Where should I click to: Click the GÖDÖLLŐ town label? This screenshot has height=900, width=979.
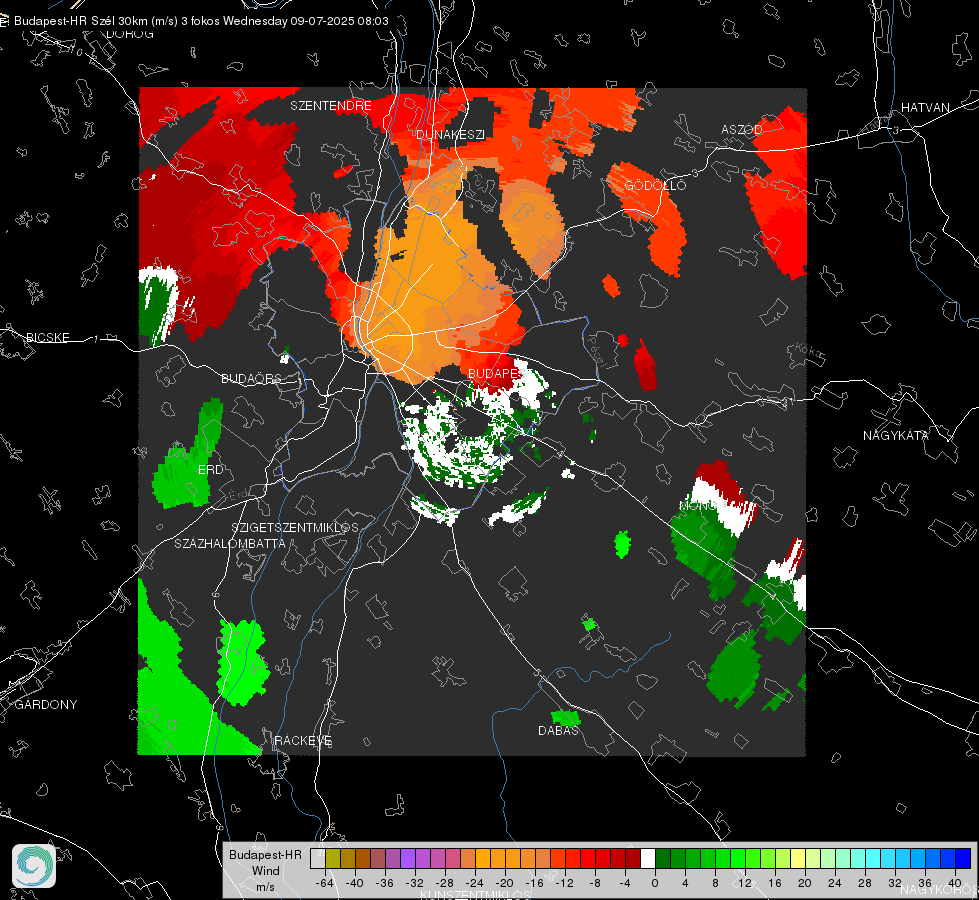[655, 185]
